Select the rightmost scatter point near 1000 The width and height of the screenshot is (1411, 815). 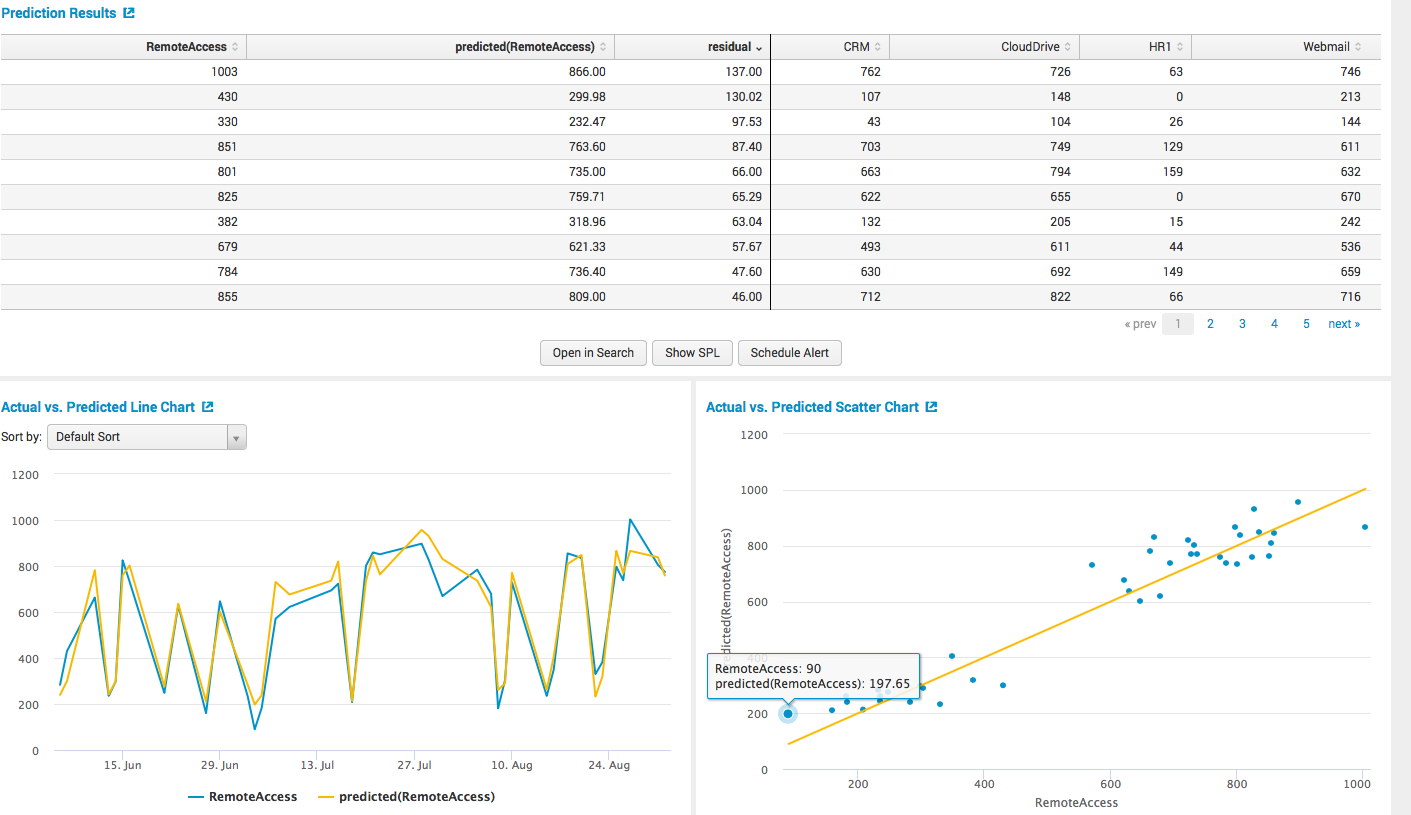[1364, 527]
